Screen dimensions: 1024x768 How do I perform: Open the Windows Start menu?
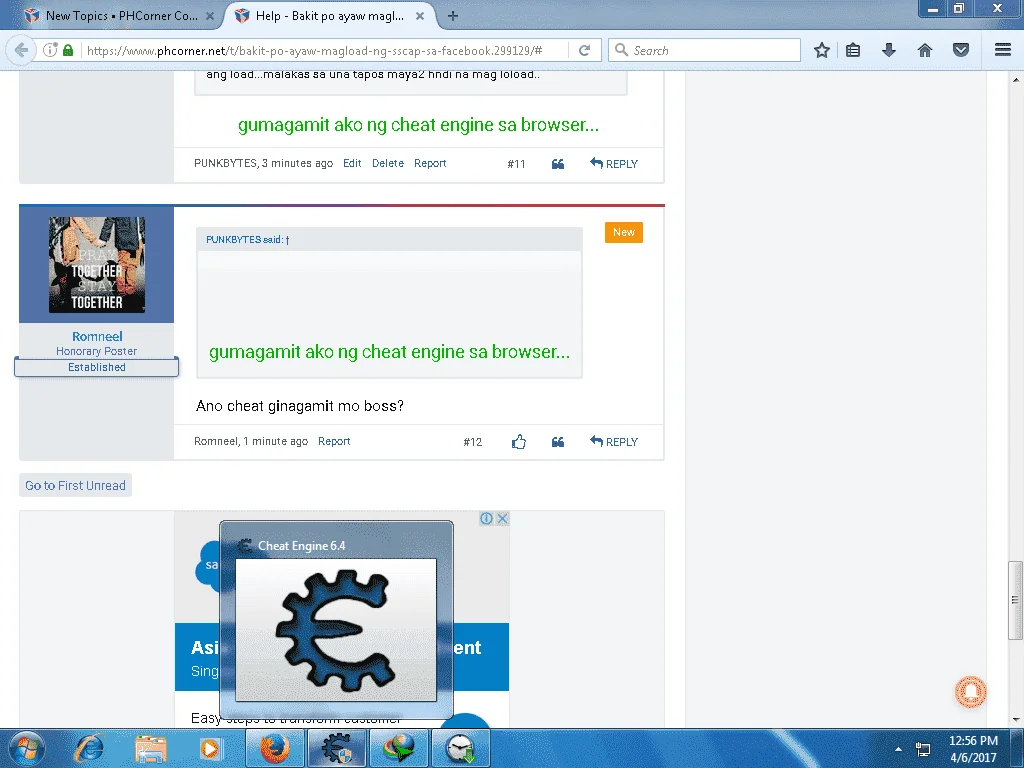click(26, 748)
